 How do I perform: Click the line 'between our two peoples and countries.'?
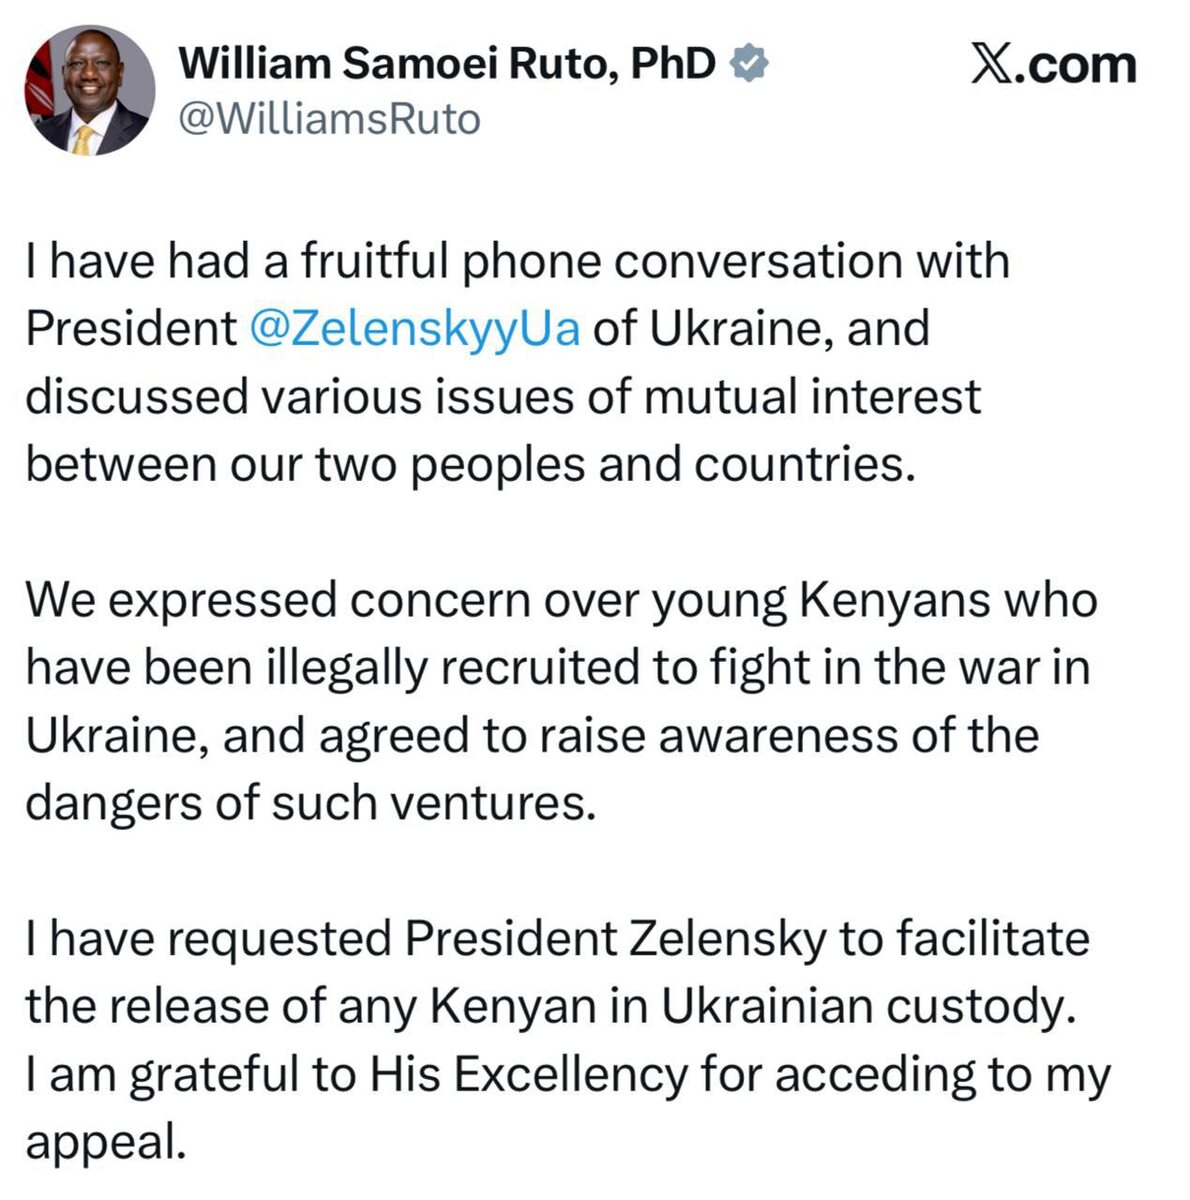[470, 465]
